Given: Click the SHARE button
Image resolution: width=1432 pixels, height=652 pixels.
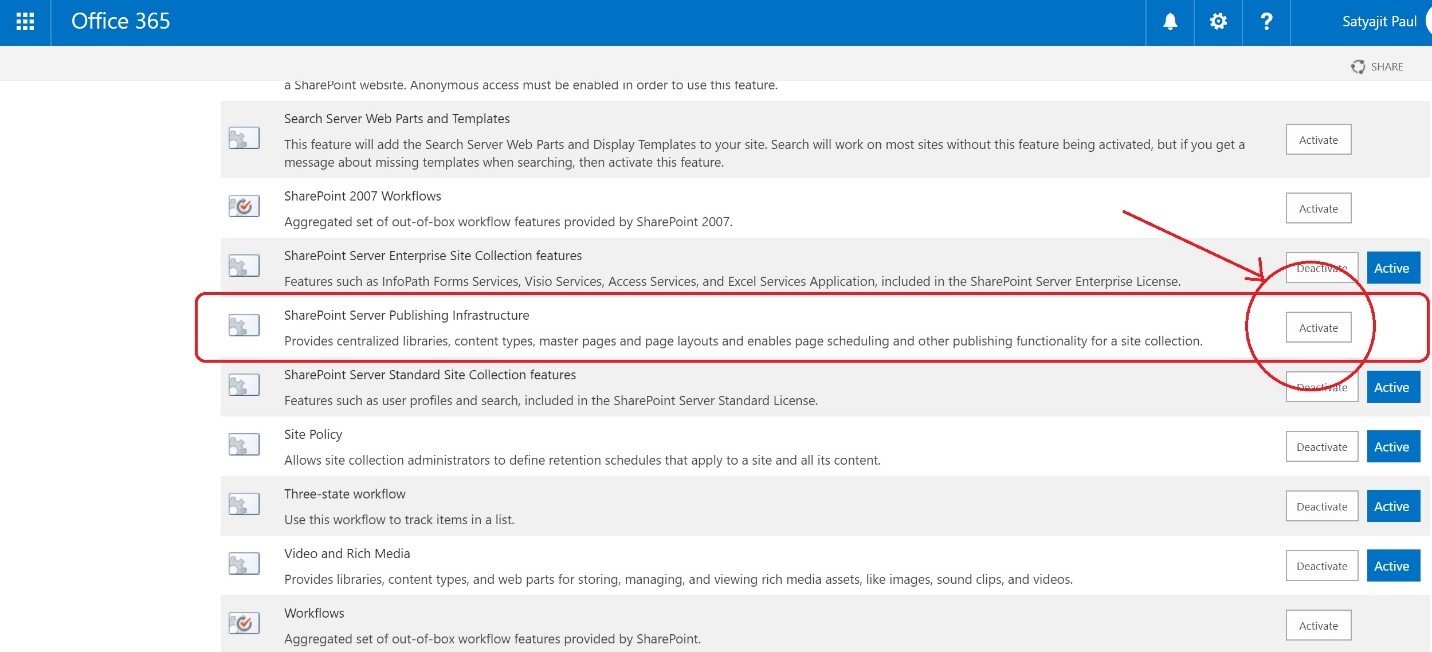Looking at the screenshot, I should 1377,67.
